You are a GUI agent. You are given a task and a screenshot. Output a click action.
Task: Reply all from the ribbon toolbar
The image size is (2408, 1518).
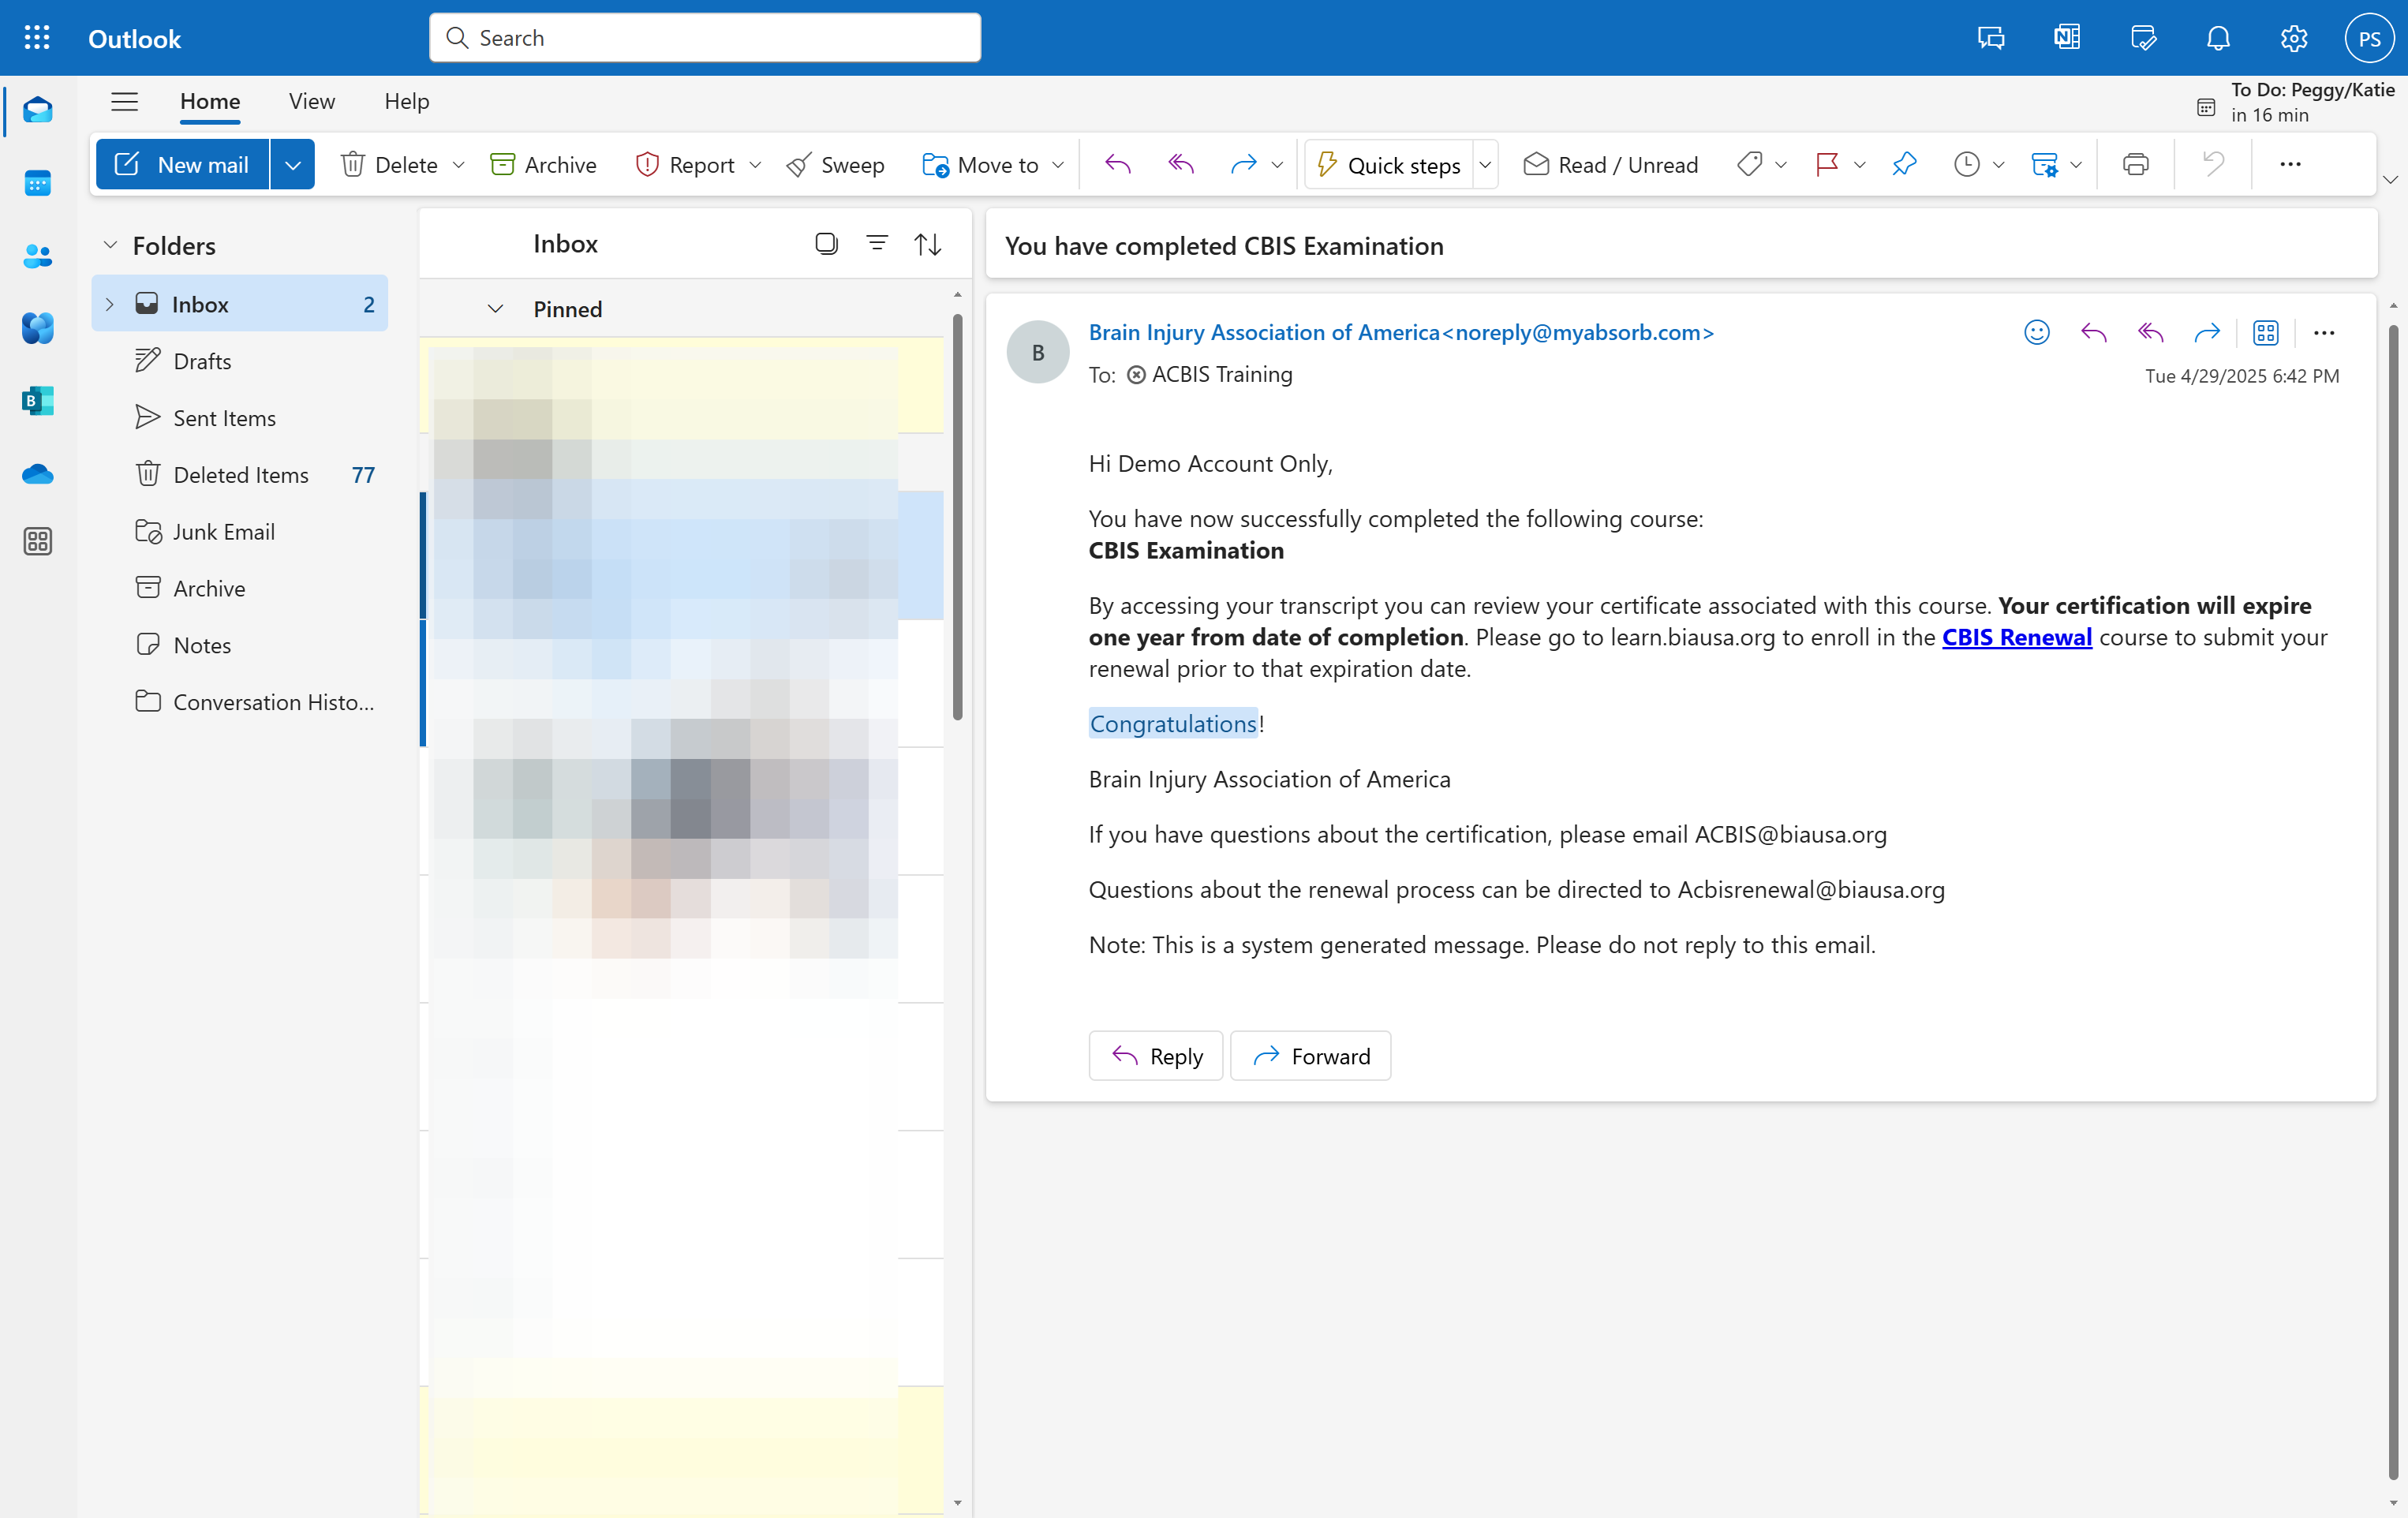(1181, 164)
